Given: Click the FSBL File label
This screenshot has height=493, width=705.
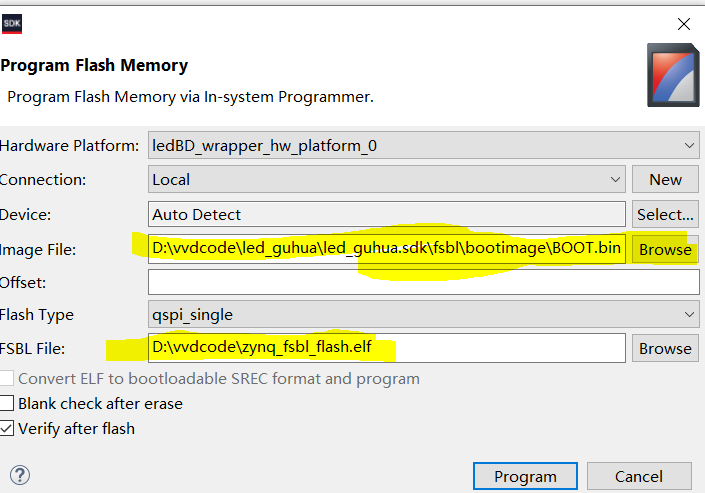Looking at the screenshot, I should tap(32, 349).
